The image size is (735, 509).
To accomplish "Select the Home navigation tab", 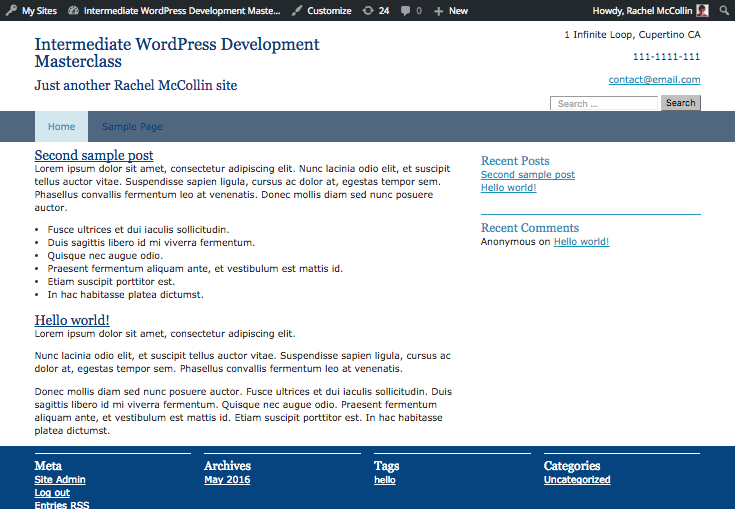I will [61, 127].
